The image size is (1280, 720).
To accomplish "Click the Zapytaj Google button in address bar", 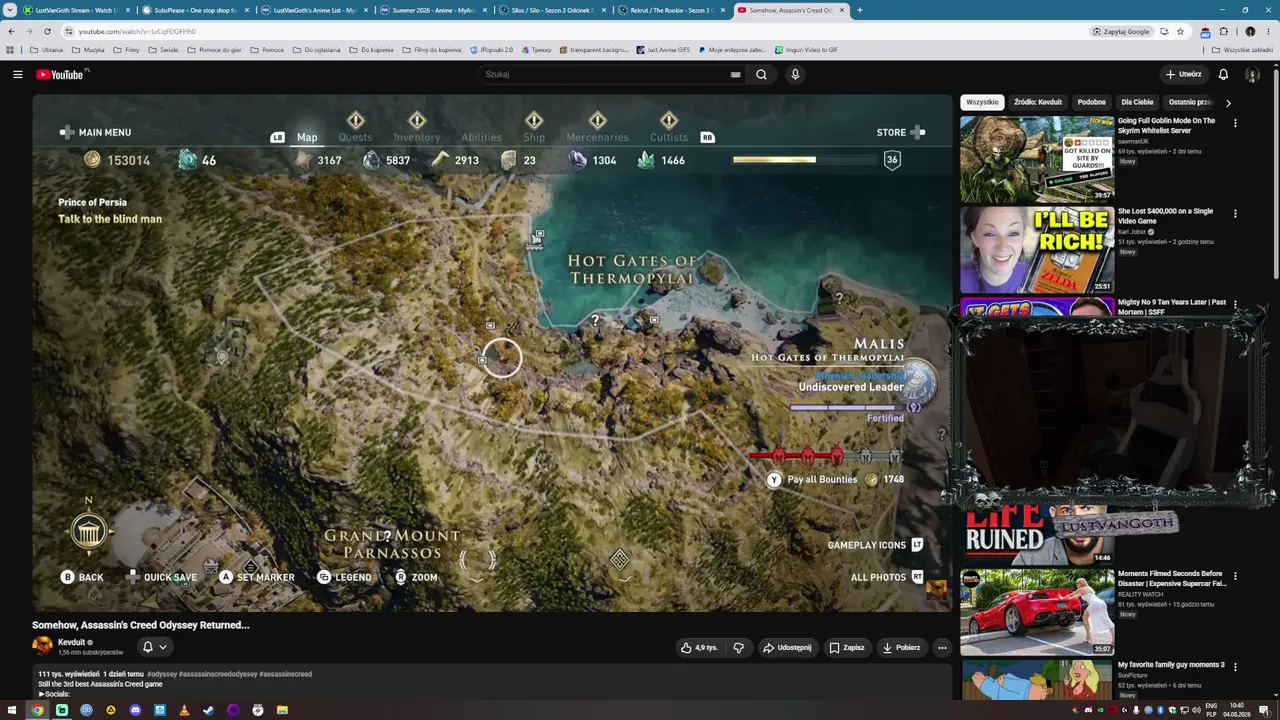I will [x=1121, y=31].
